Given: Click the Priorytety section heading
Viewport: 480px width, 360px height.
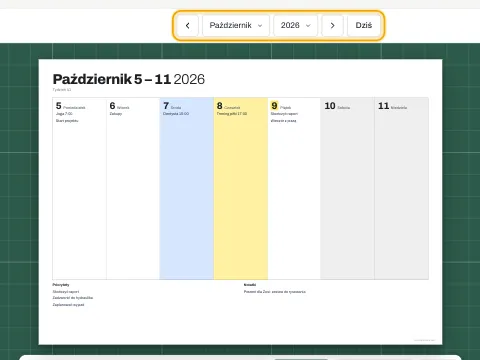Looking at the screenshot, I should [x=61, y=285].
